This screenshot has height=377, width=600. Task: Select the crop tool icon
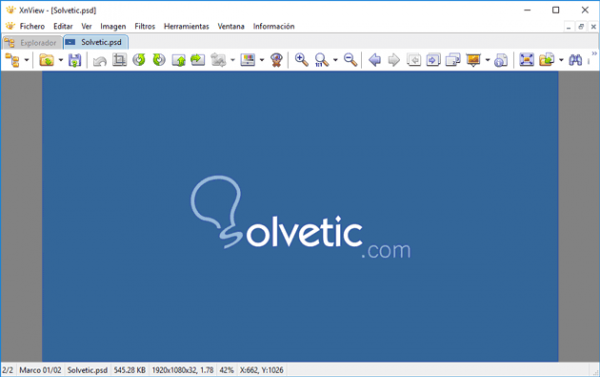coord(119,60)
